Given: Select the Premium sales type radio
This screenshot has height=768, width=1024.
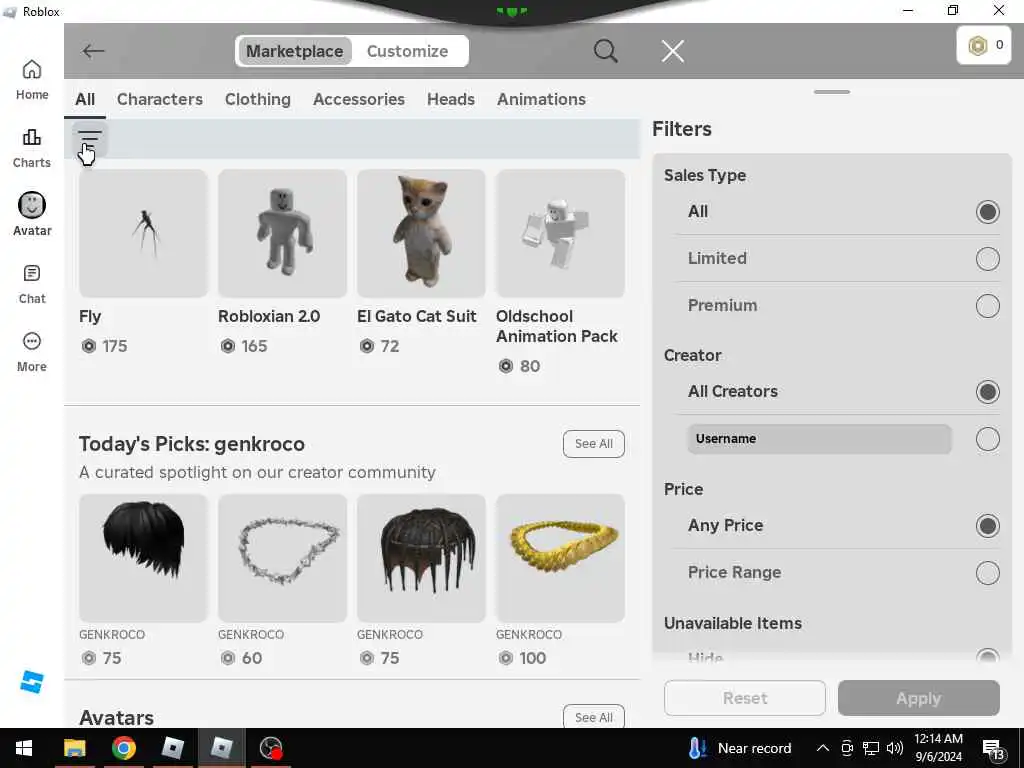Looking at the screenshot, I should pyautogui.click(x=987, y=306).
